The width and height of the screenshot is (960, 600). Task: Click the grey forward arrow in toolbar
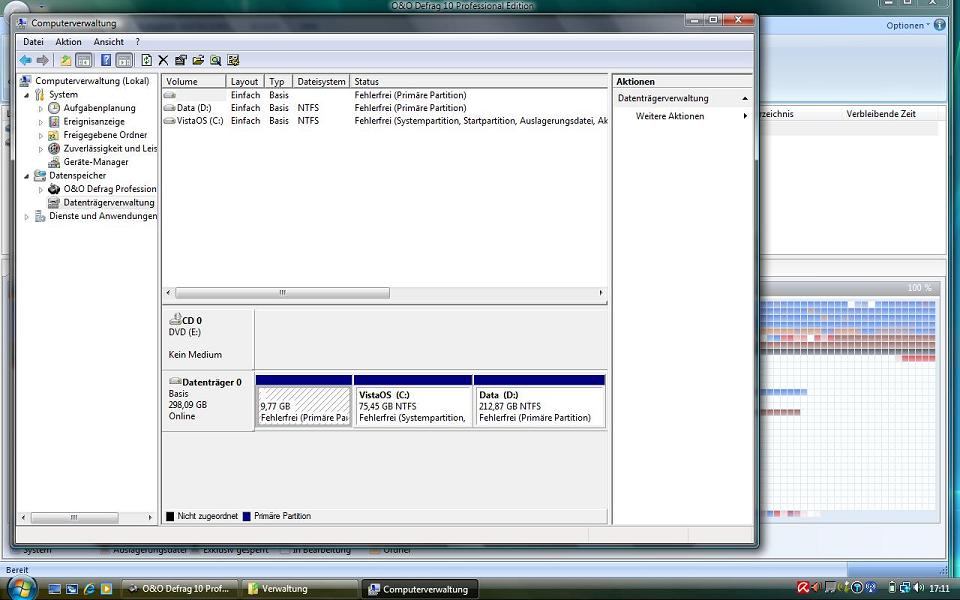pyautogui.click(x=42, y=60)
